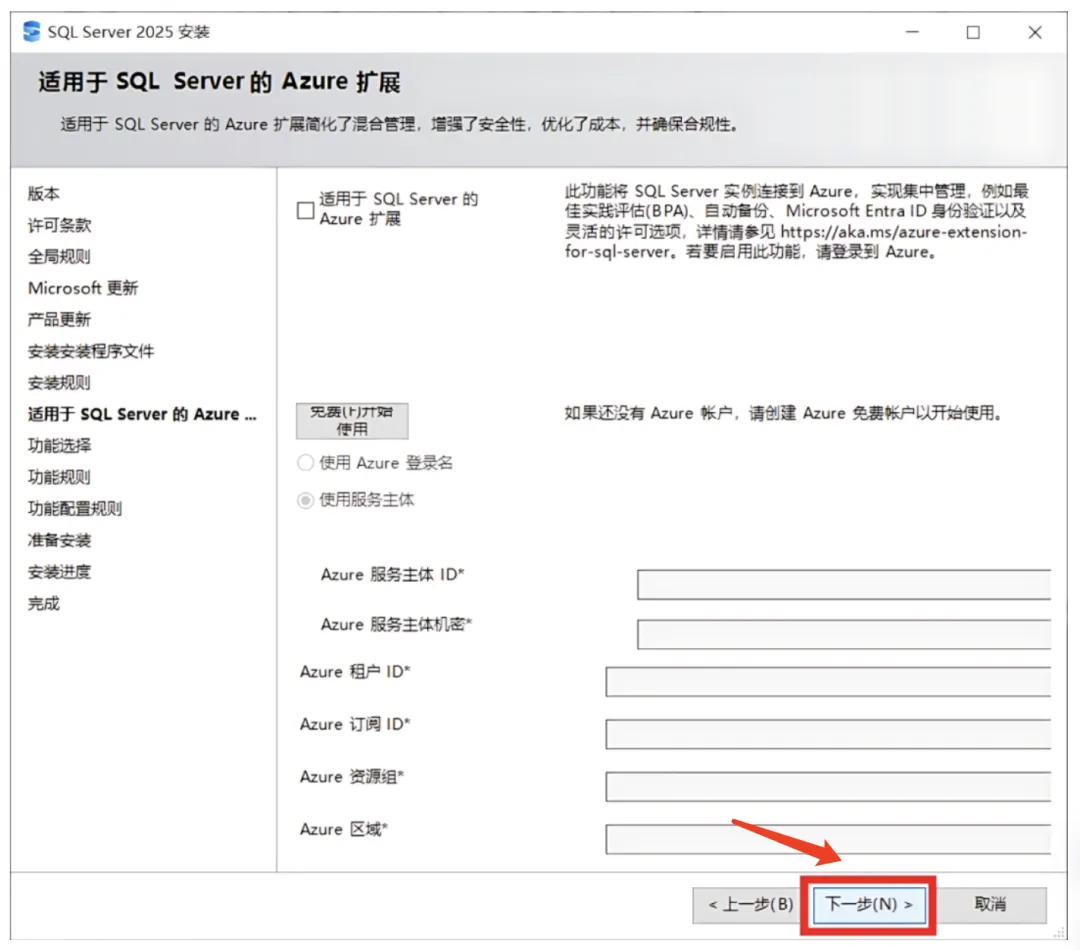Select the 安装进度 step in sidebar
Viewport: 1080px width, 950px height.
pyautogui.click(x=59, y=572)
